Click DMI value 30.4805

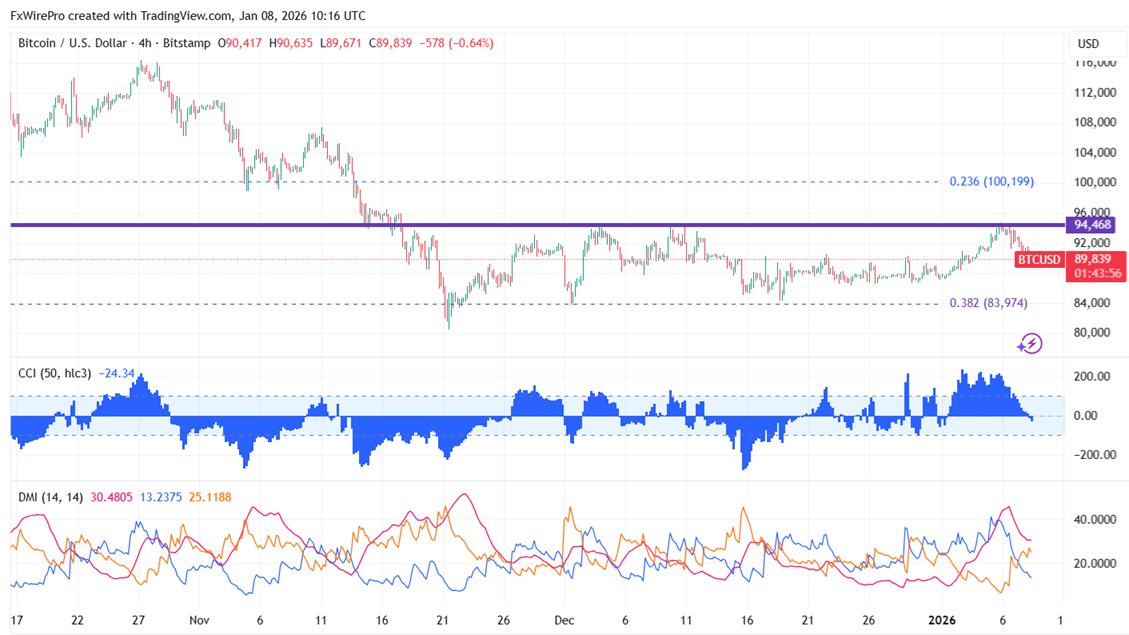point(112,497)
